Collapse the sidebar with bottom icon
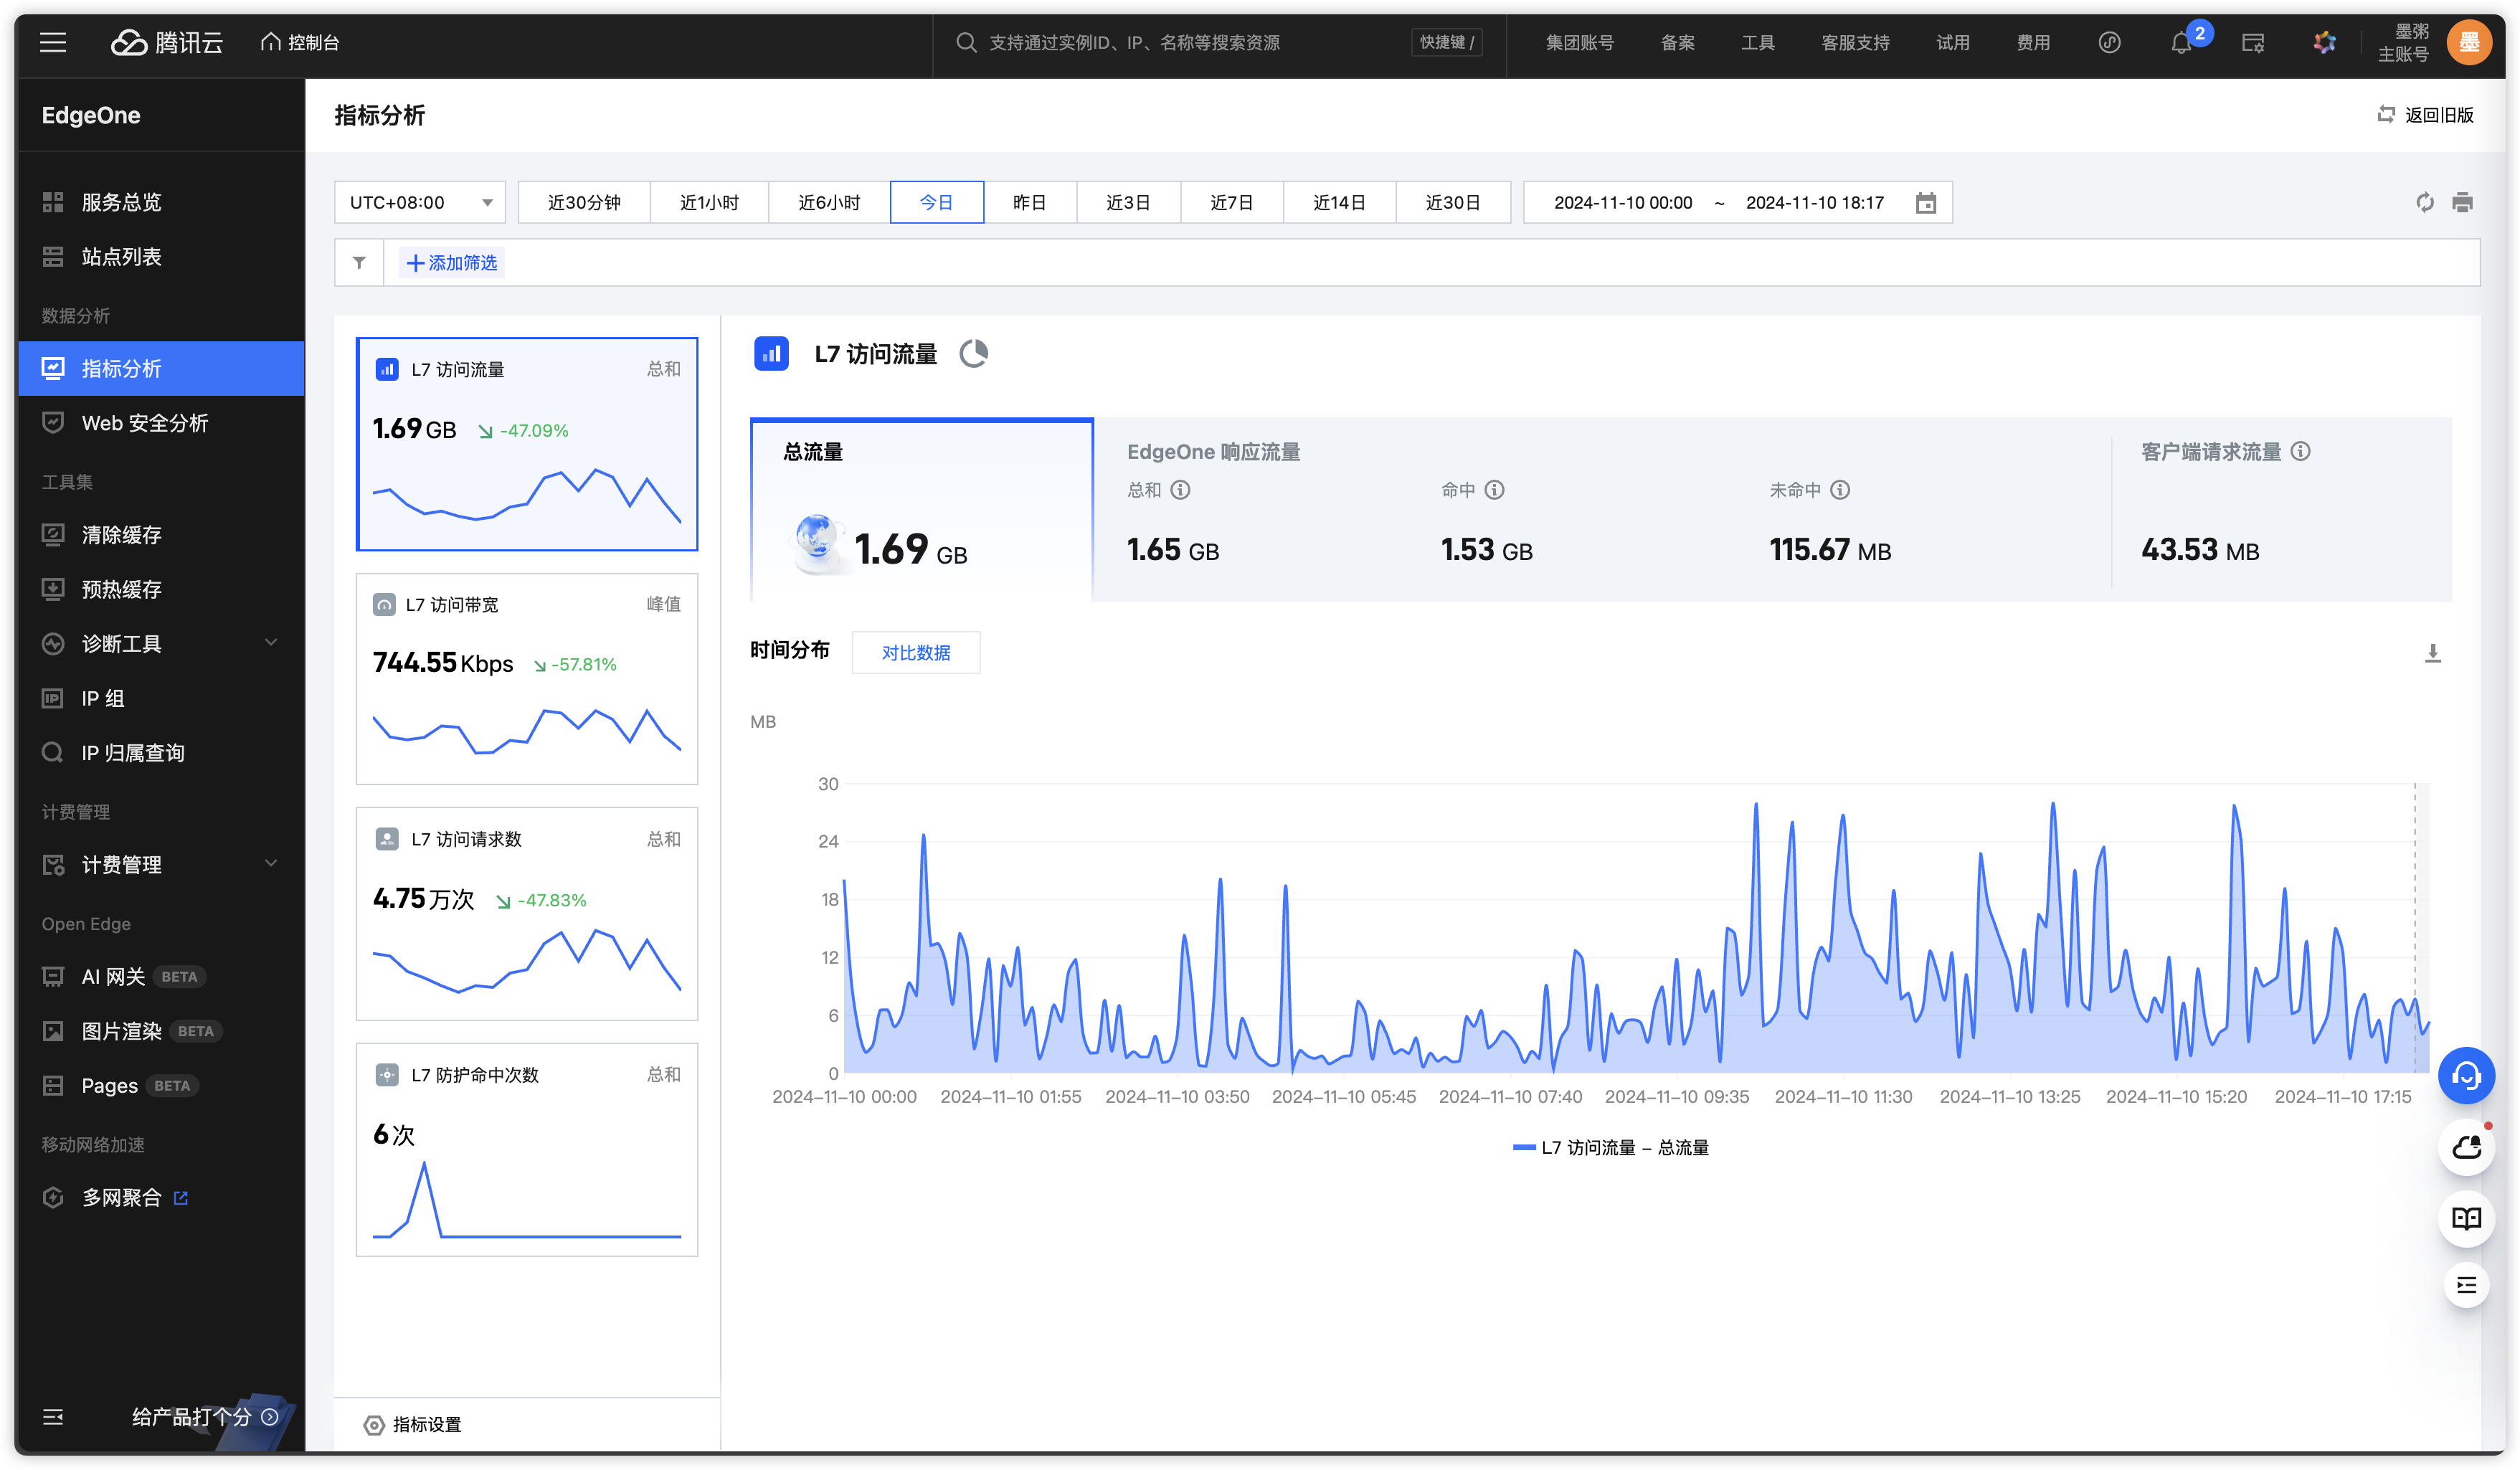This screenshot has width=2520, height=1470. [x=53, y=1417]
